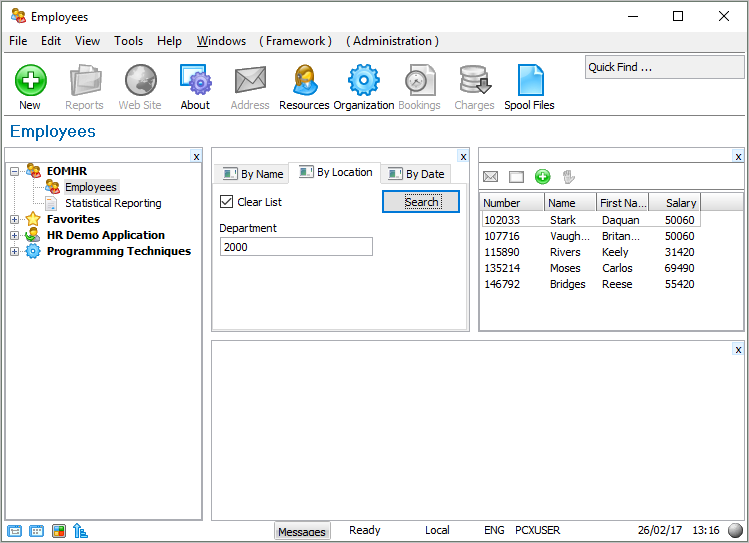Image resolution: width=749 pixels, height=543 pixels.
Task: Click envelope icon above employee list
Action: pos(490,177)
